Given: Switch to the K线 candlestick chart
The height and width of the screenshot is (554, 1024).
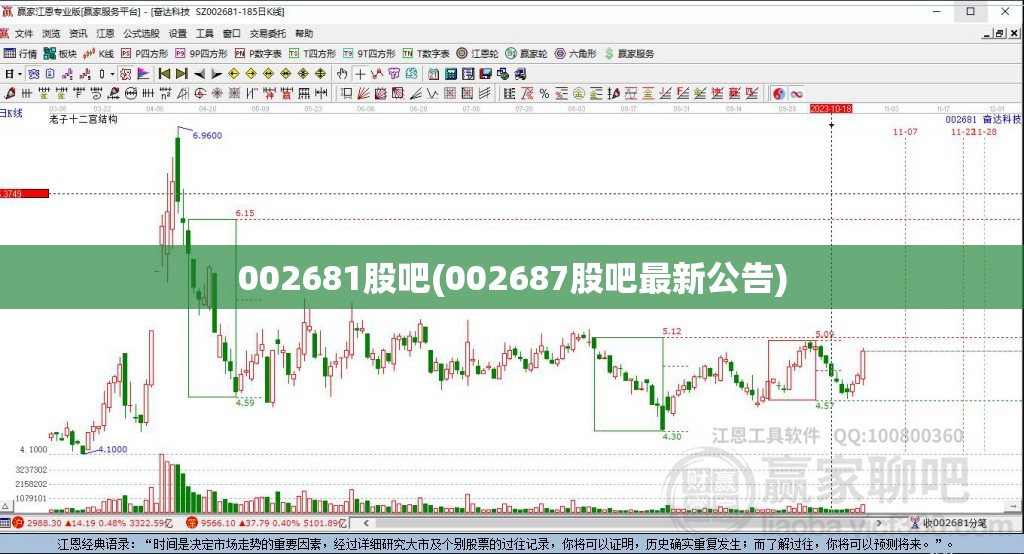Looking at the screenshot, I should tap(99, 54).
